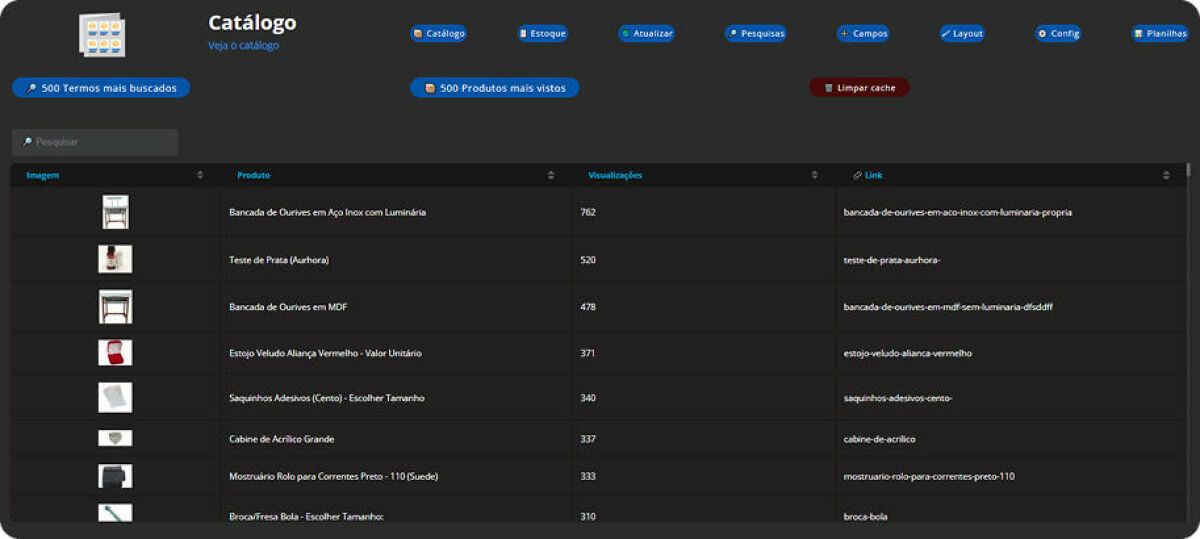Open the Layout settings

point(962,33)
